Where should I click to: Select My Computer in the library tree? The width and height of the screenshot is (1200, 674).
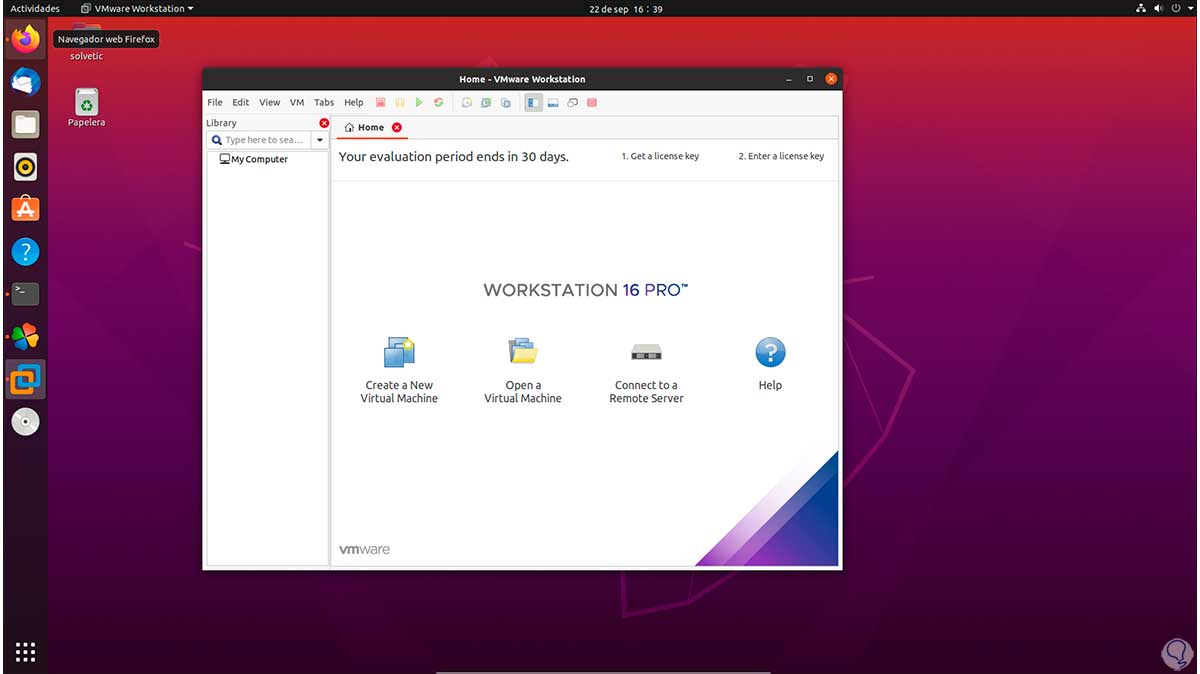(254, 159)
